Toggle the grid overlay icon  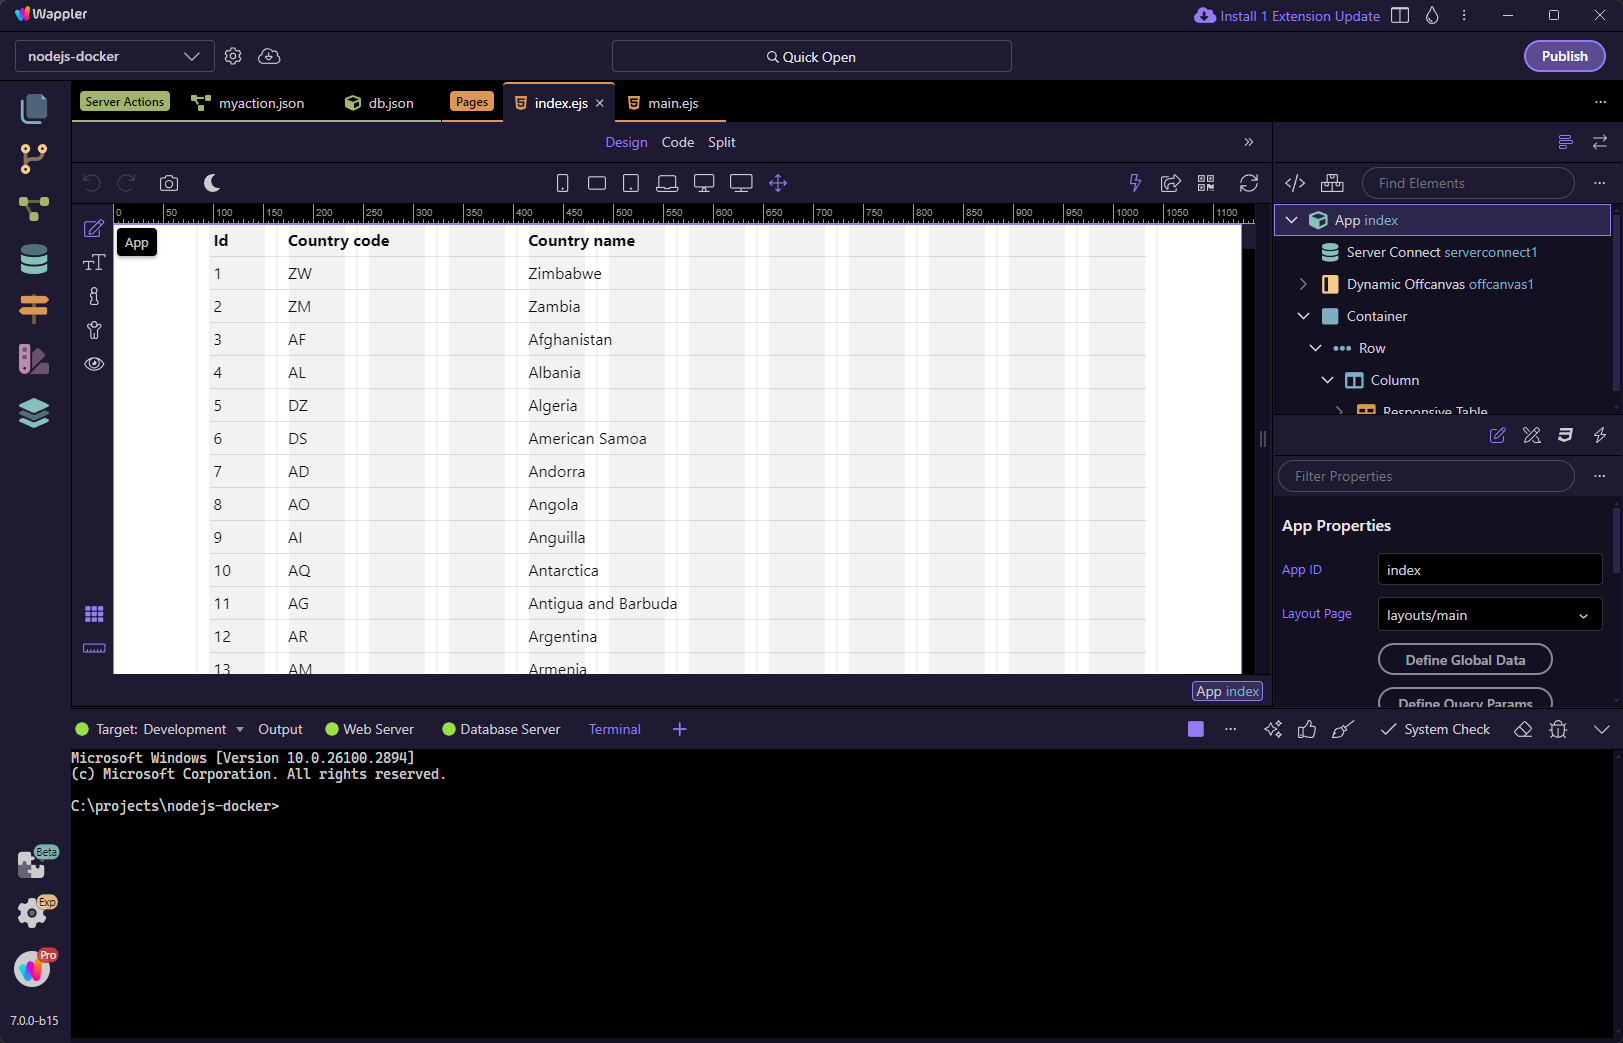coord(94,614)
